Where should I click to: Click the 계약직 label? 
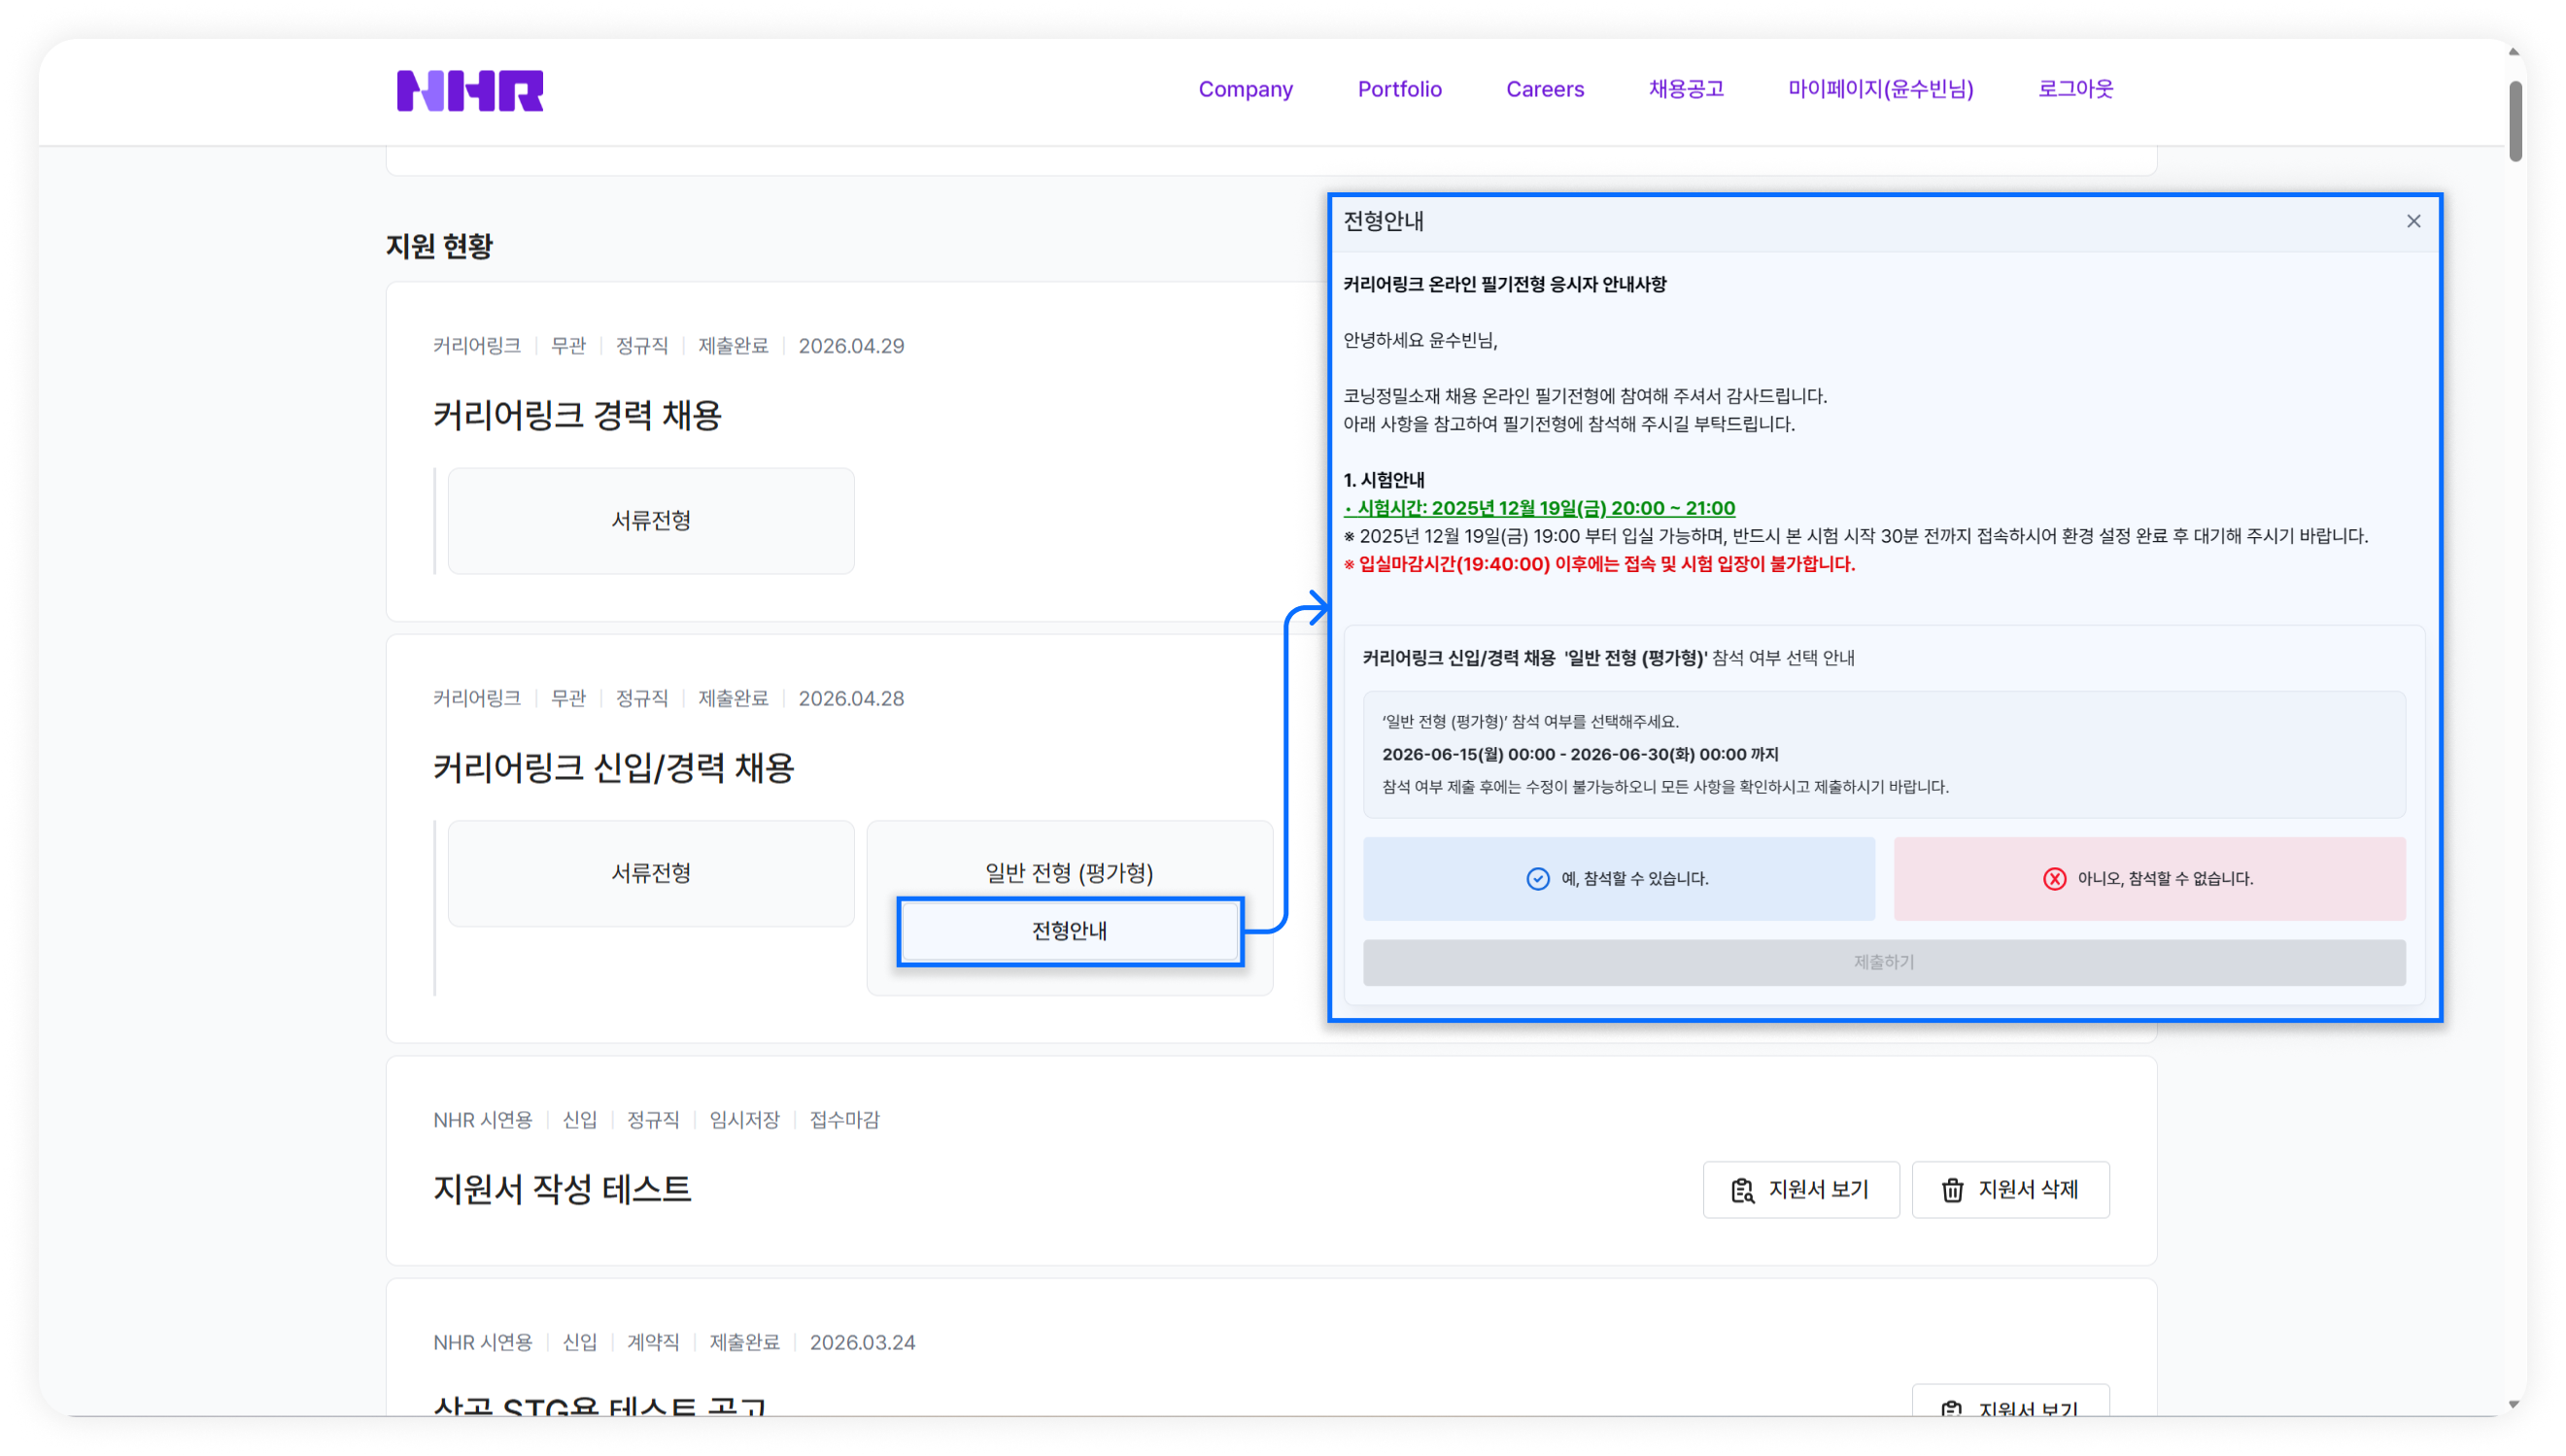tap(653, 1343)
